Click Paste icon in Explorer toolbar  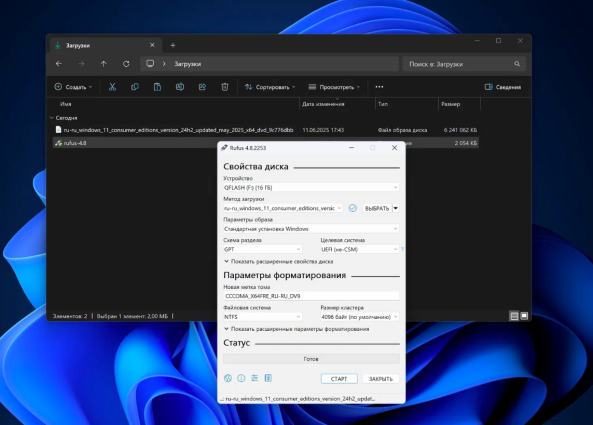[x=157, y=87]
